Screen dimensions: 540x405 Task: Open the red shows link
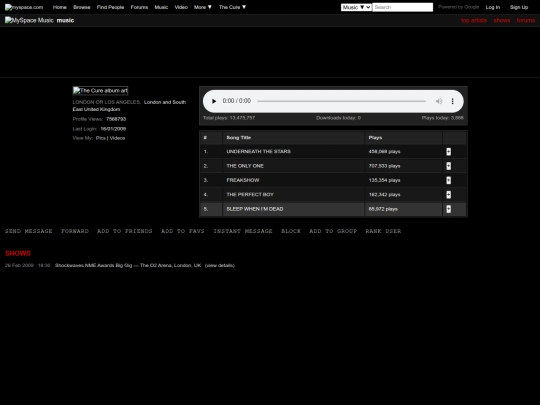coord(502,20)
